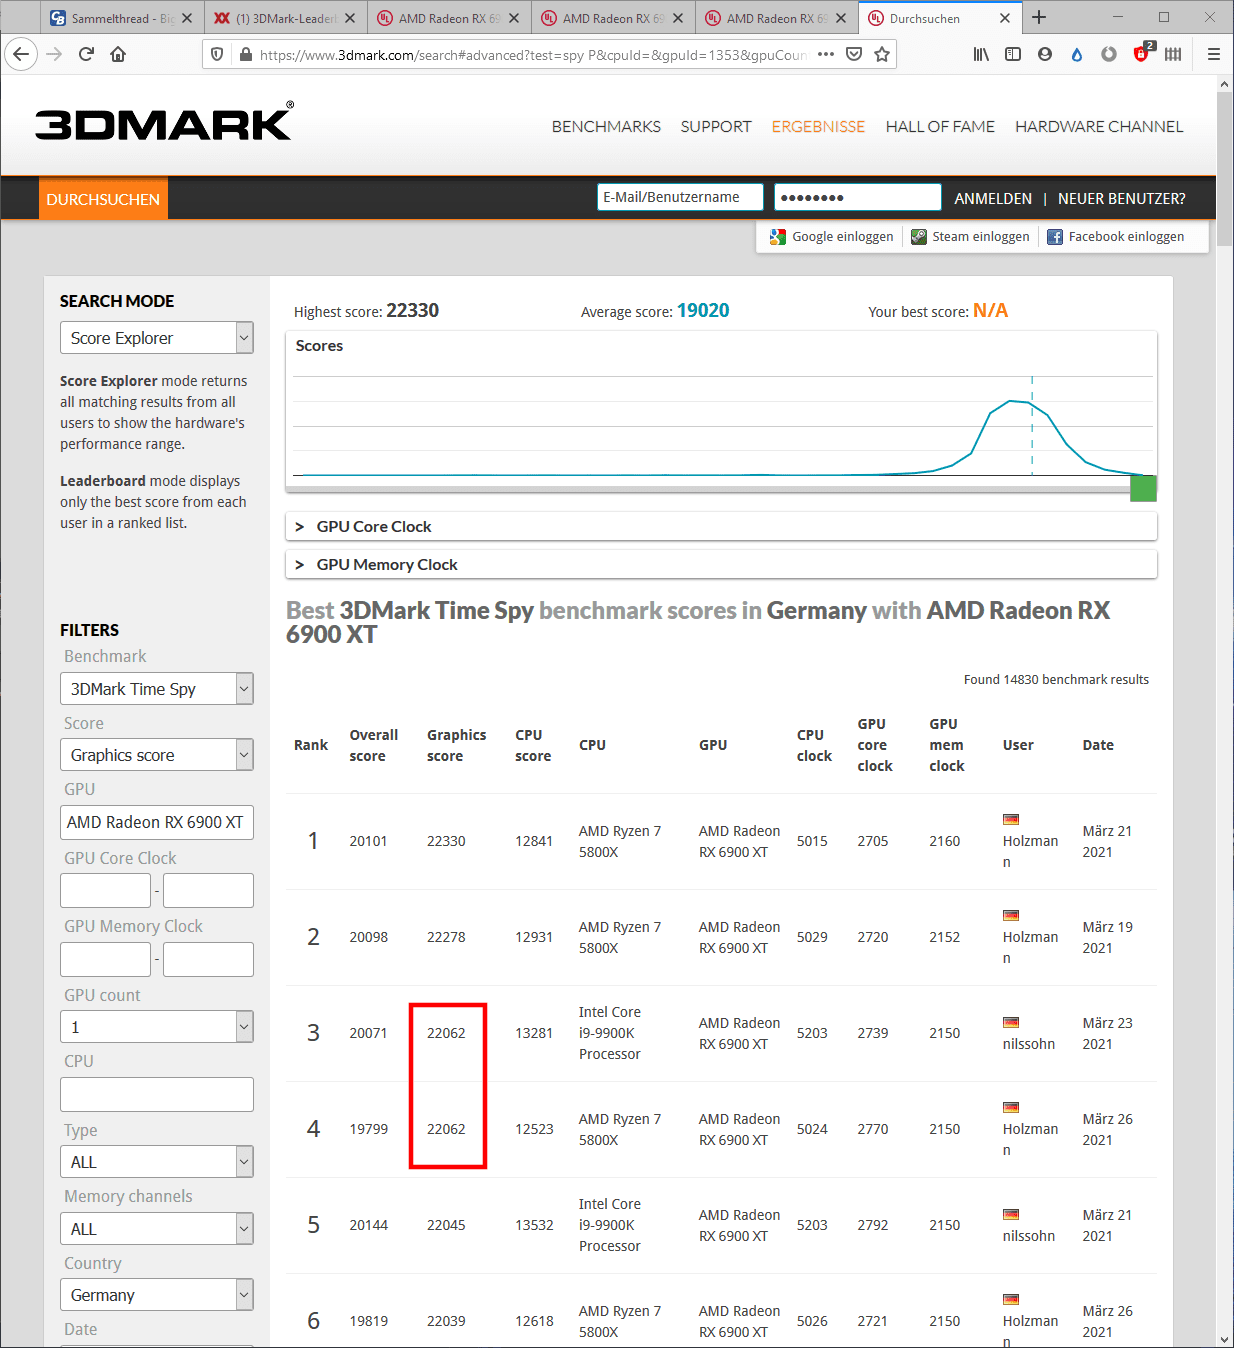Open the GPU count dropdown
The height and width of the screenshot is (1348, 1234).
(157, 1027)
